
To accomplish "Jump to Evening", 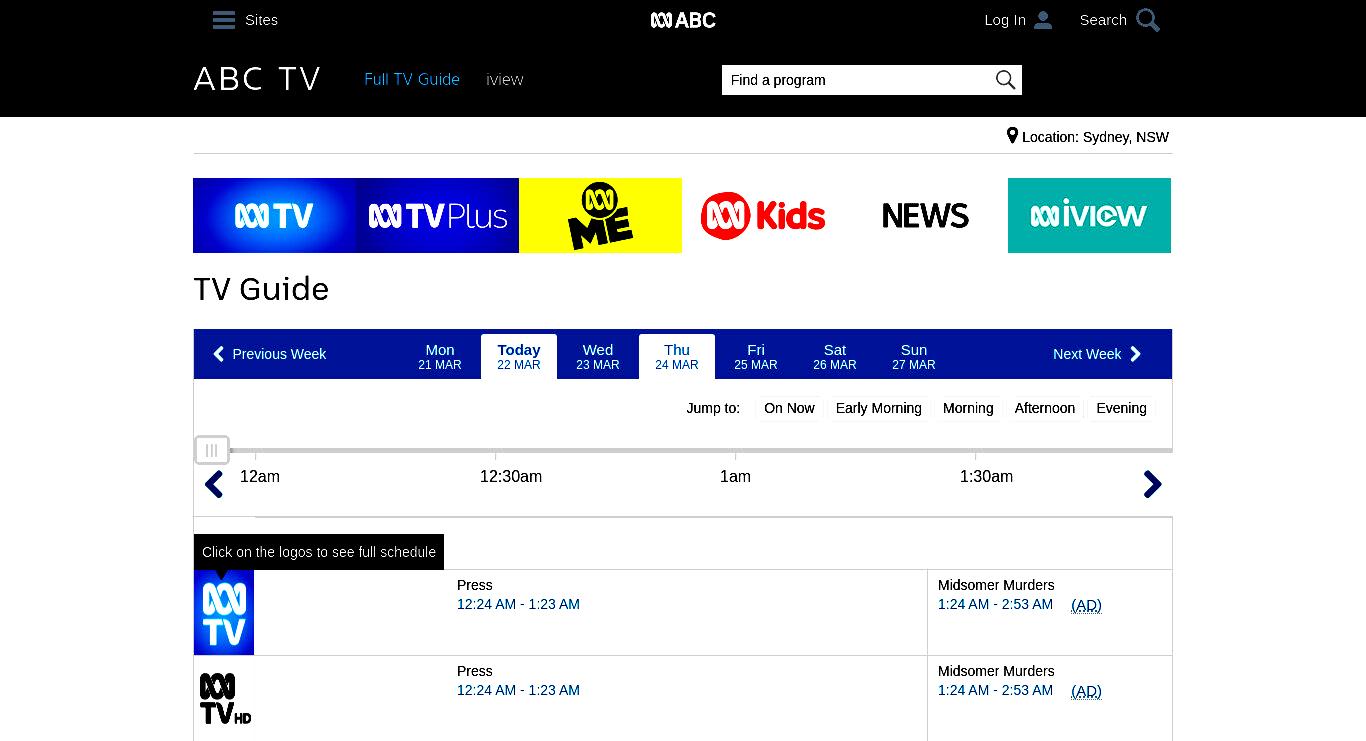I will click(x=1121, y=408).
